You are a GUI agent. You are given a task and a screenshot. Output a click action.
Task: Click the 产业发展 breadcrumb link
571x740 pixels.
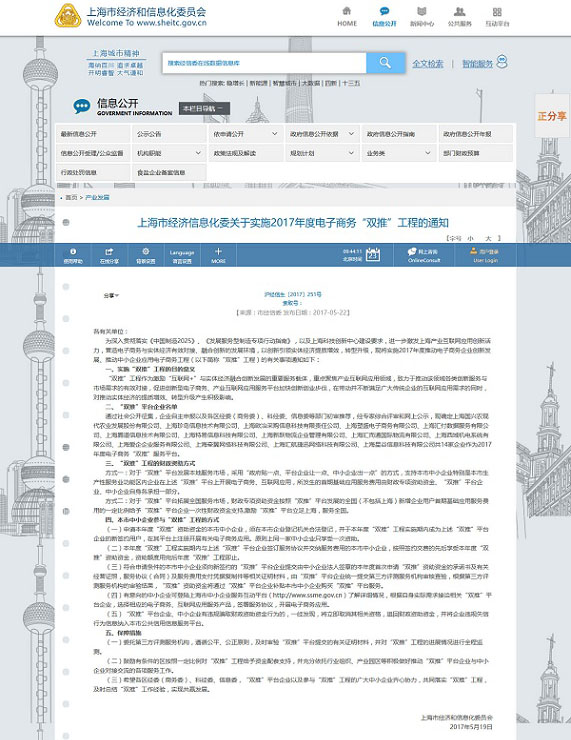tap(97, 197)
